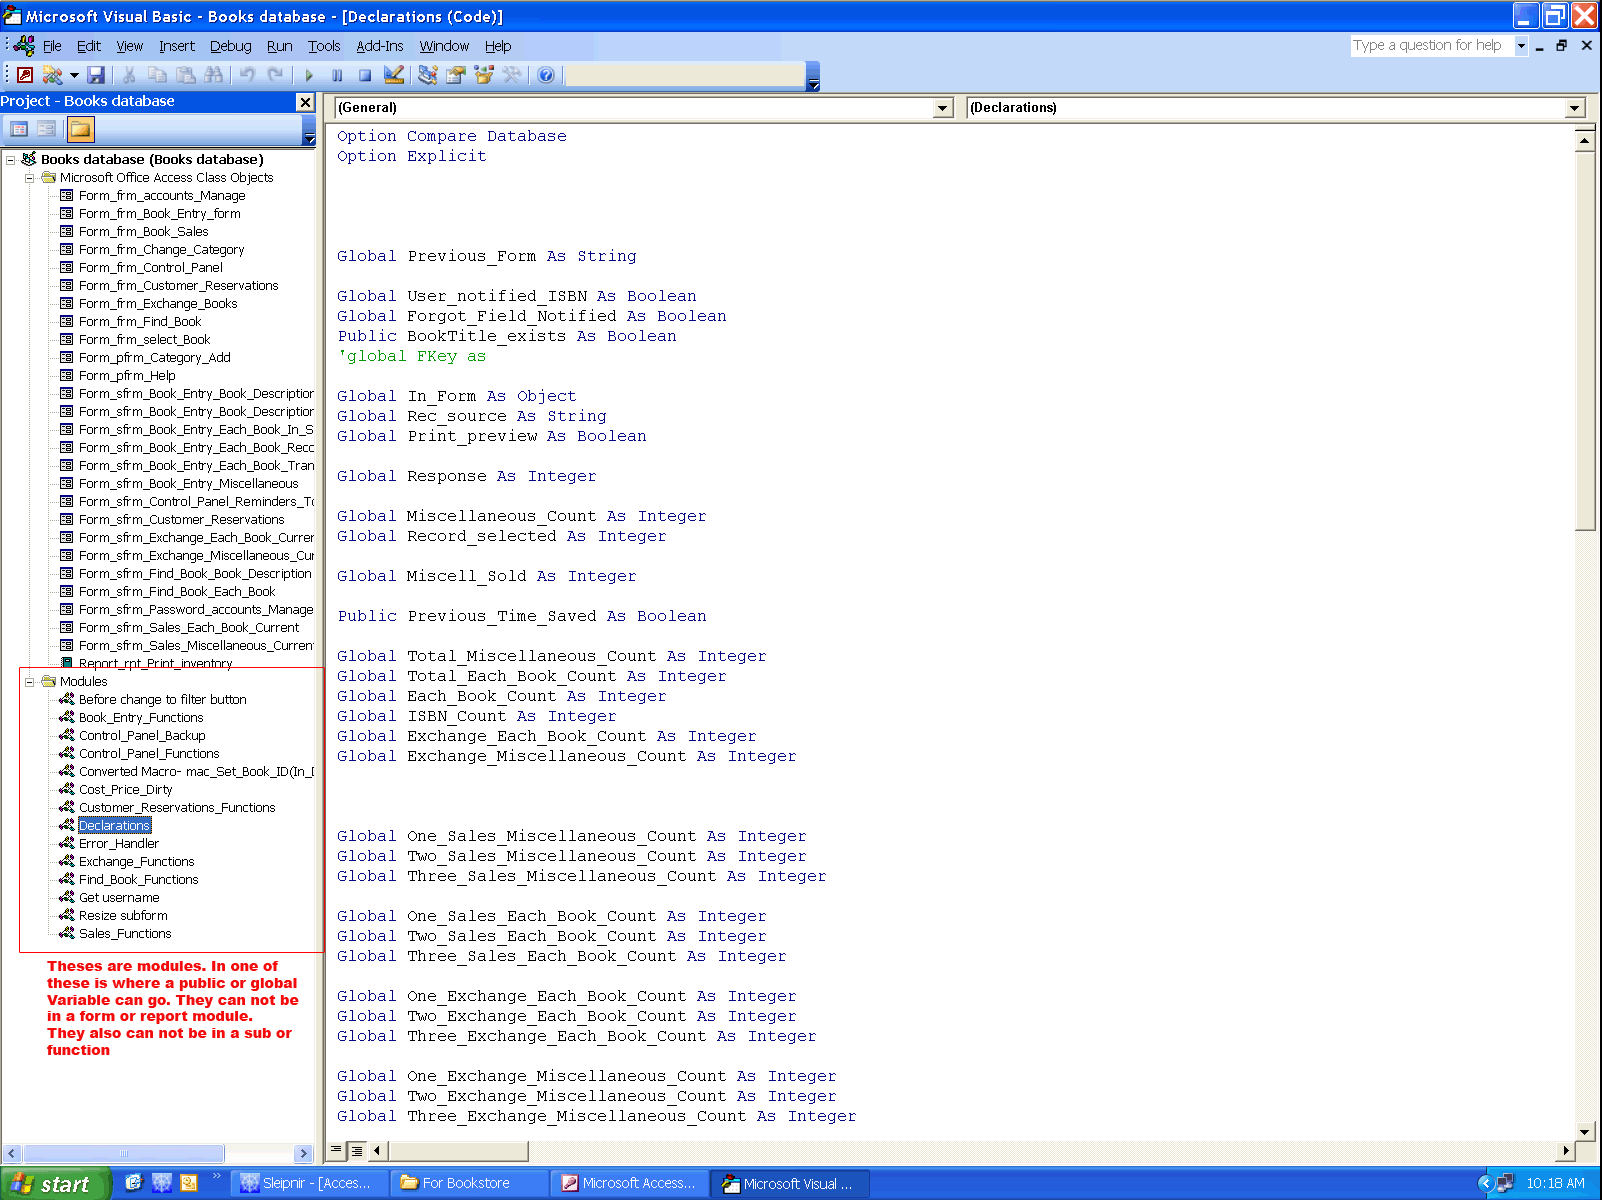Open the Toolbox hammer-wrench icon
The width and height of the screenshot is (1602, 1200).
pyautogui.click(x=512, y=75)
